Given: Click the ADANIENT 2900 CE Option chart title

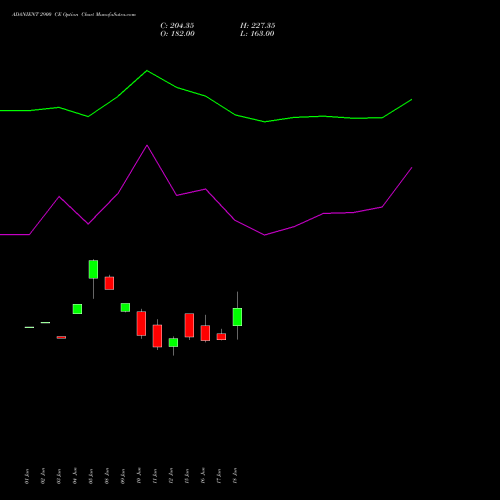Looking at the screenshot, I should pos(74,15).
